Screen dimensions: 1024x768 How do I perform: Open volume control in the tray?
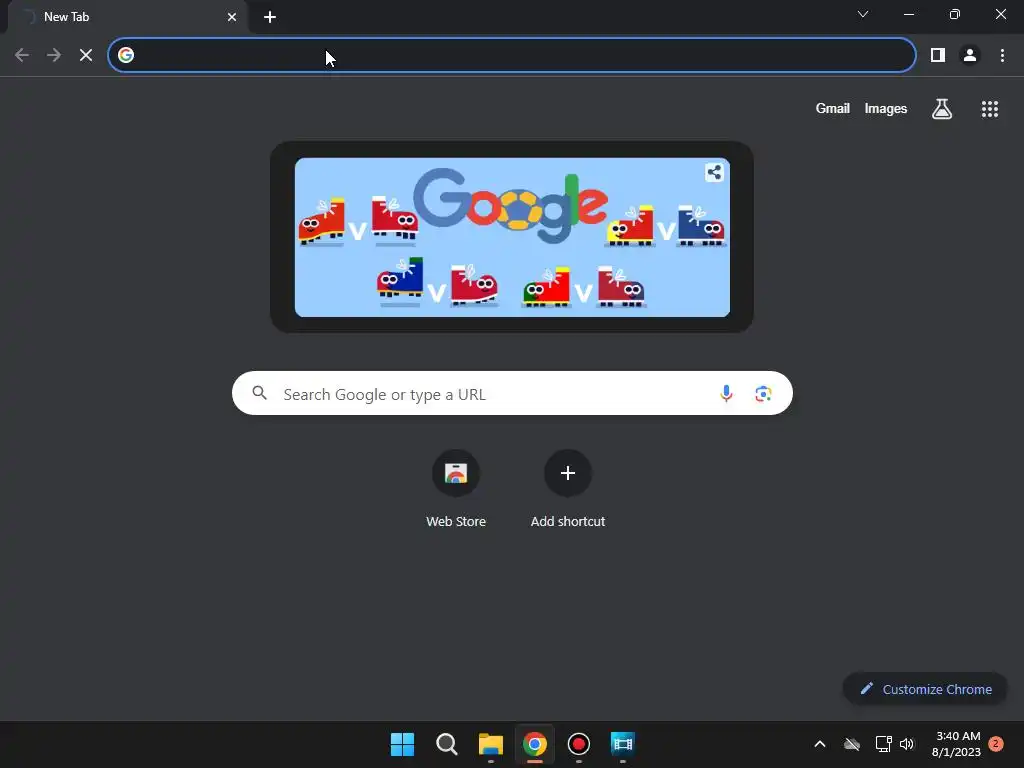(x=907, y=744)
